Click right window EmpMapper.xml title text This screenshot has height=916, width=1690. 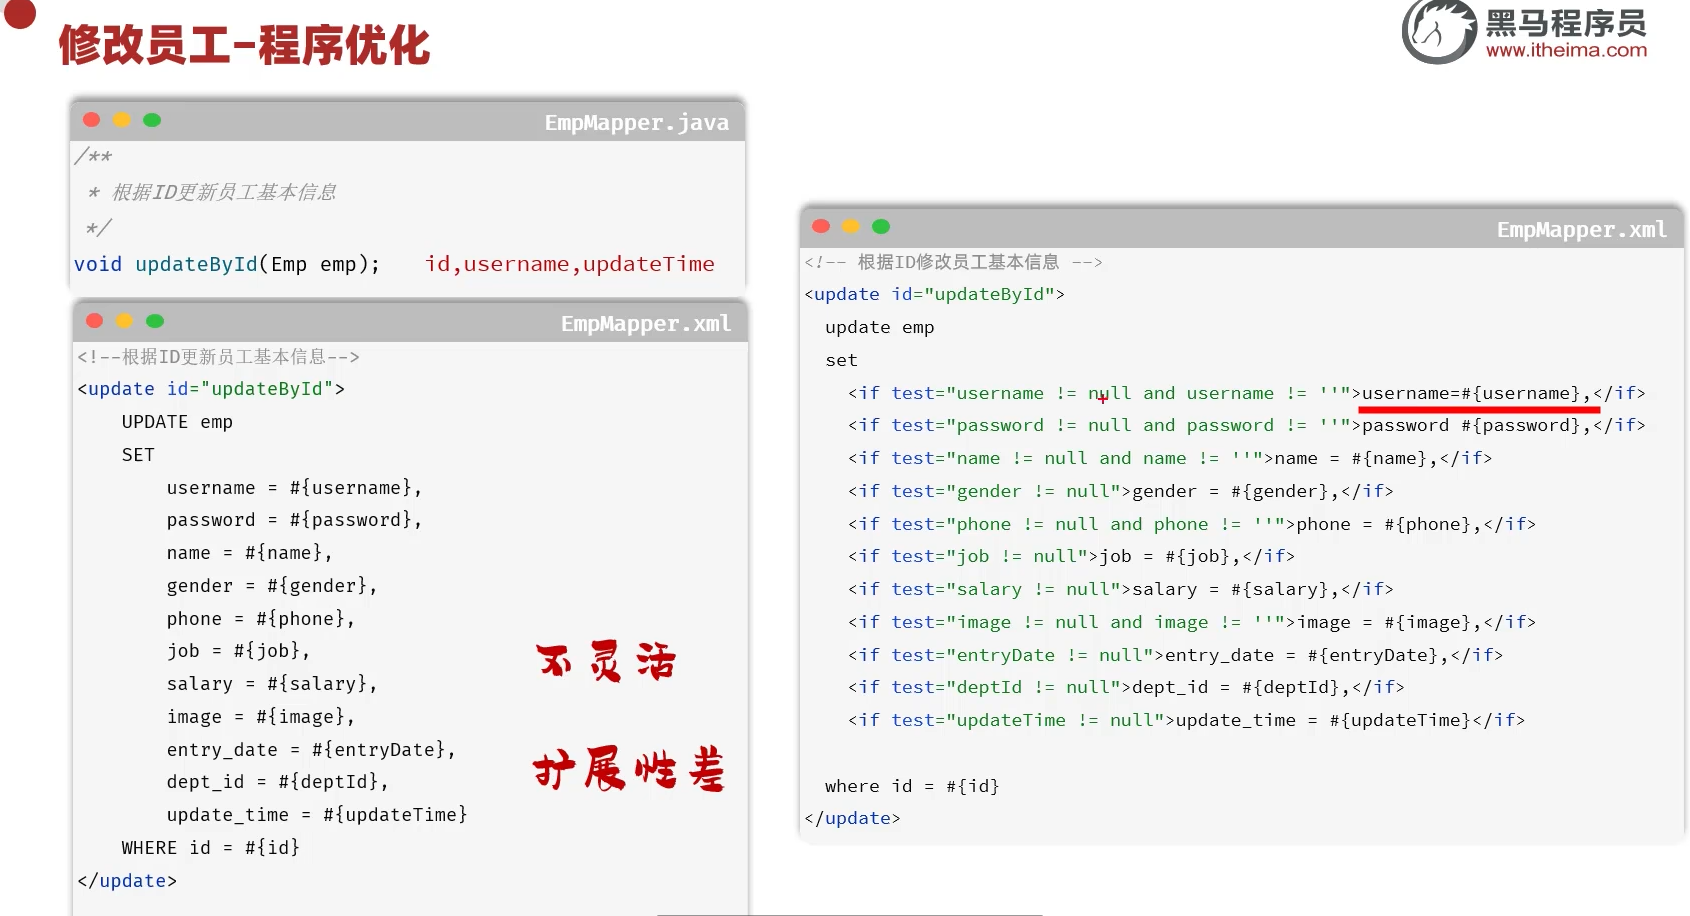(1582, 230)
